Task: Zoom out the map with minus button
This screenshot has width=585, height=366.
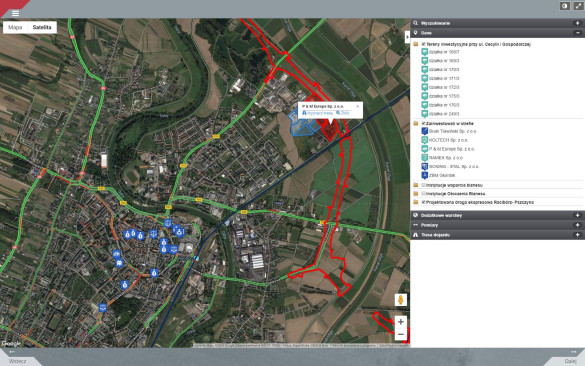Action: [401, 334]
